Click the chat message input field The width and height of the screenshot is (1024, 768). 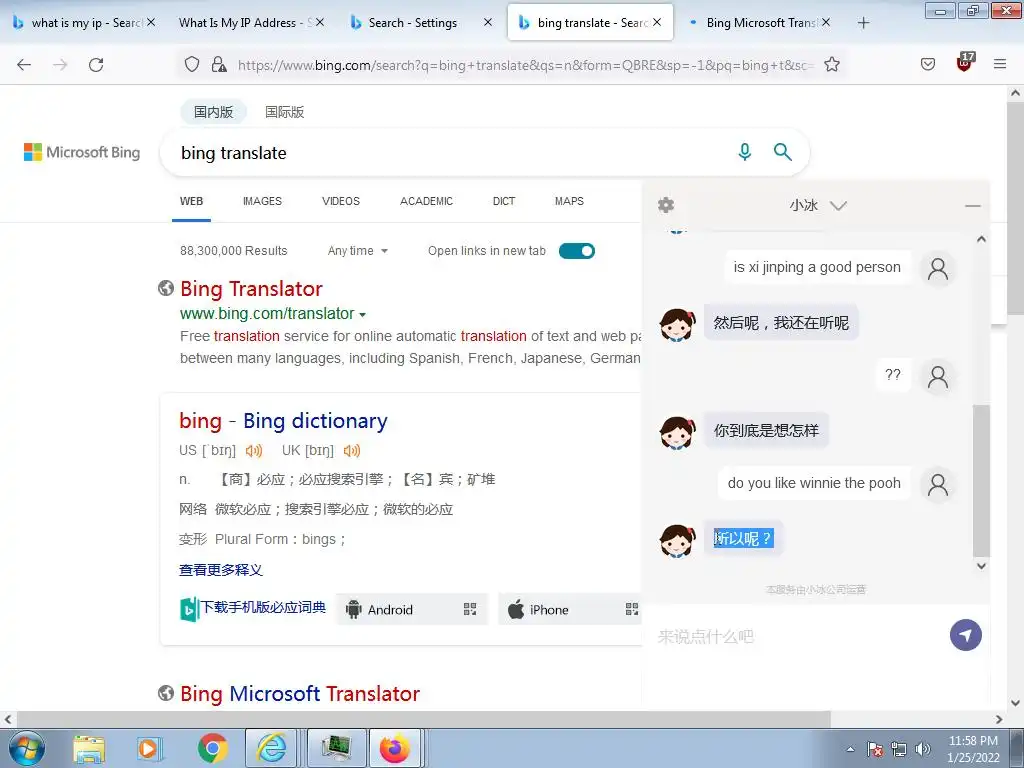click(x=797, y=636)
